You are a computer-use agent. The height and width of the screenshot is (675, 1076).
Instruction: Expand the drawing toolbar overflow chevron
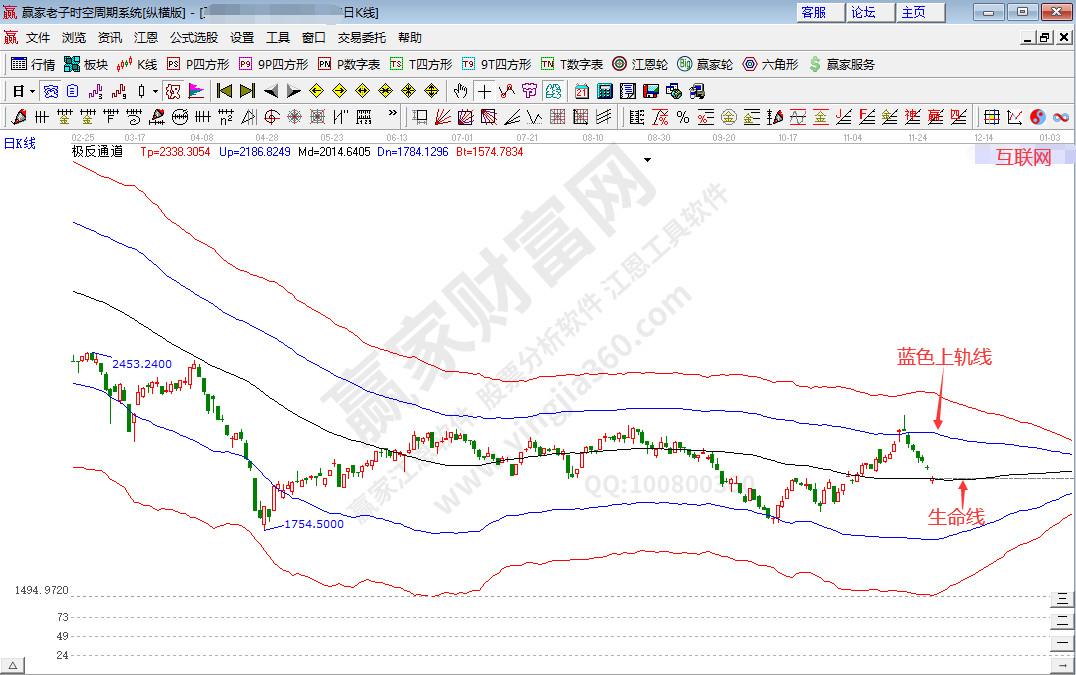[393, 116]
